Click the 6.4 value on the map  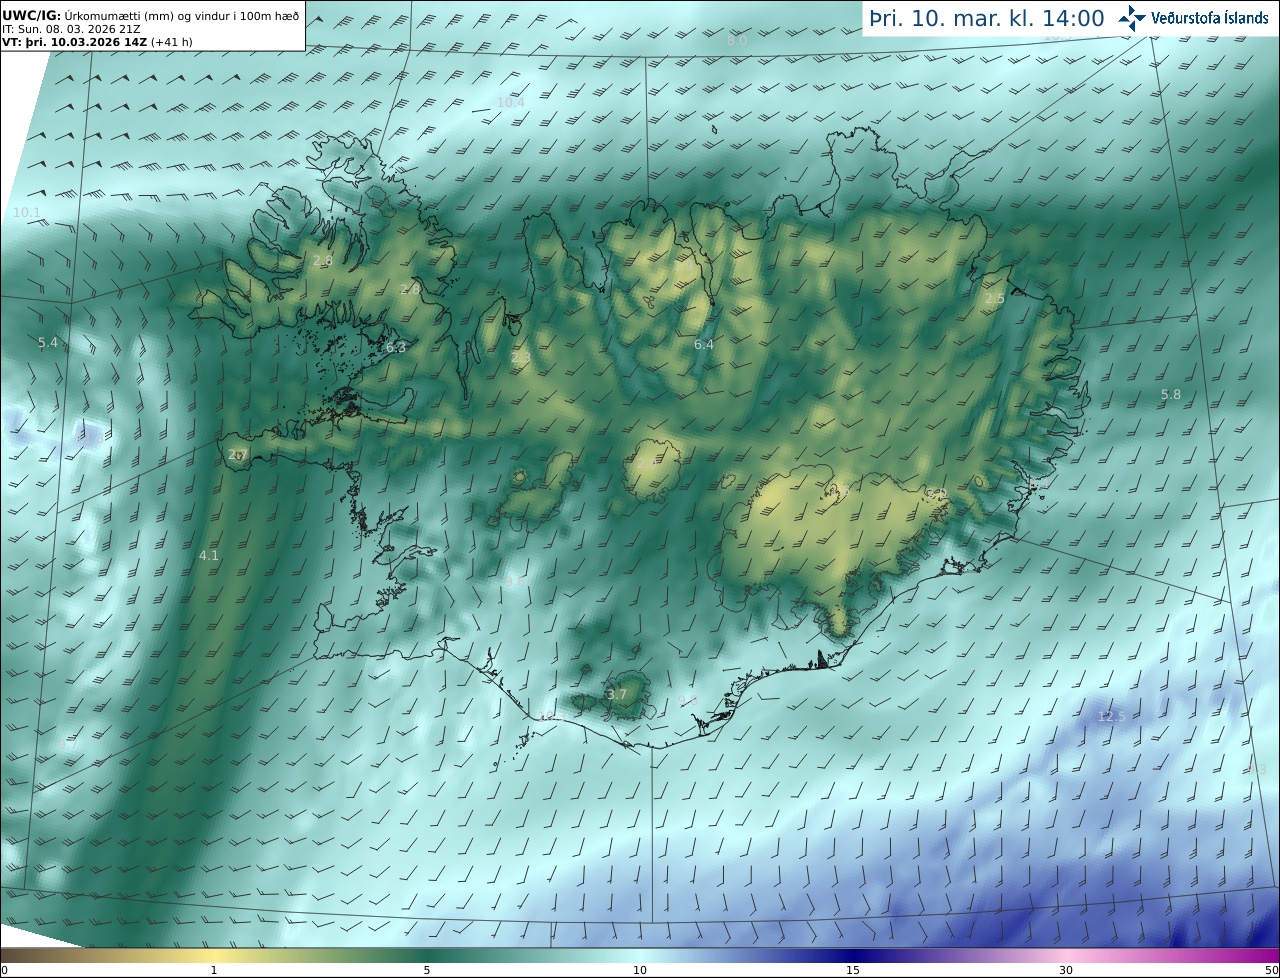tap(704, 344)
